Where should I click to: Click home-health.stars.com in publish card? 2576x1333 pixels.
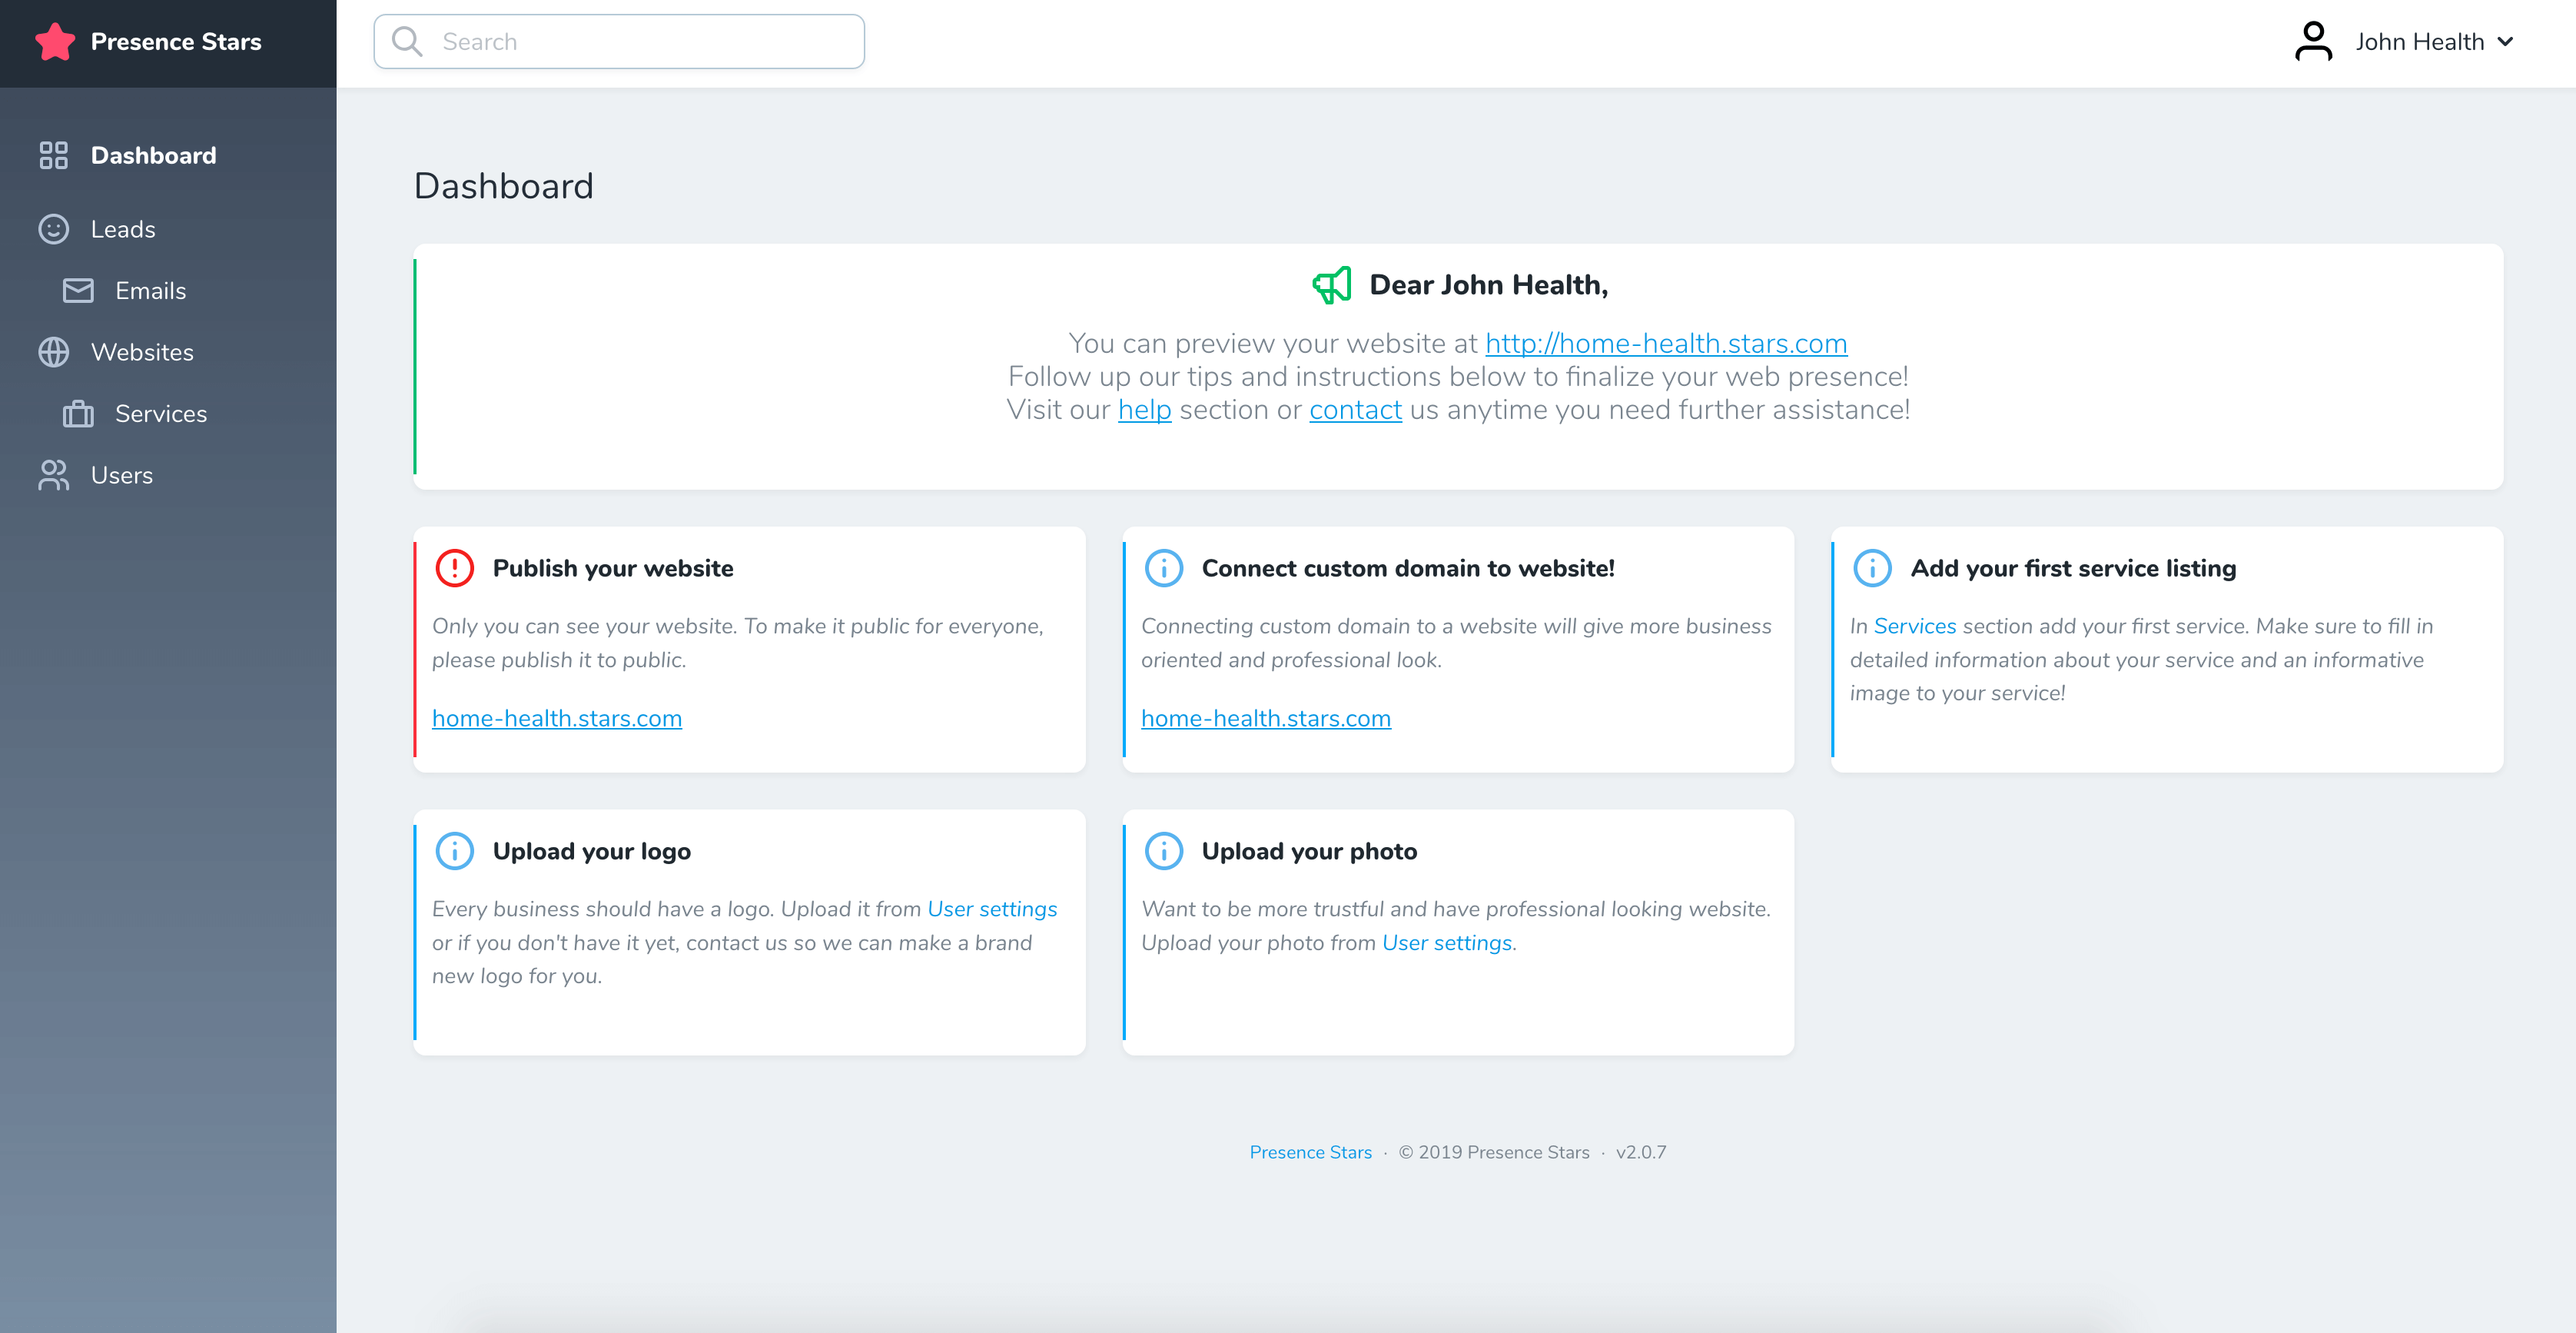click(x=557, y=717)
